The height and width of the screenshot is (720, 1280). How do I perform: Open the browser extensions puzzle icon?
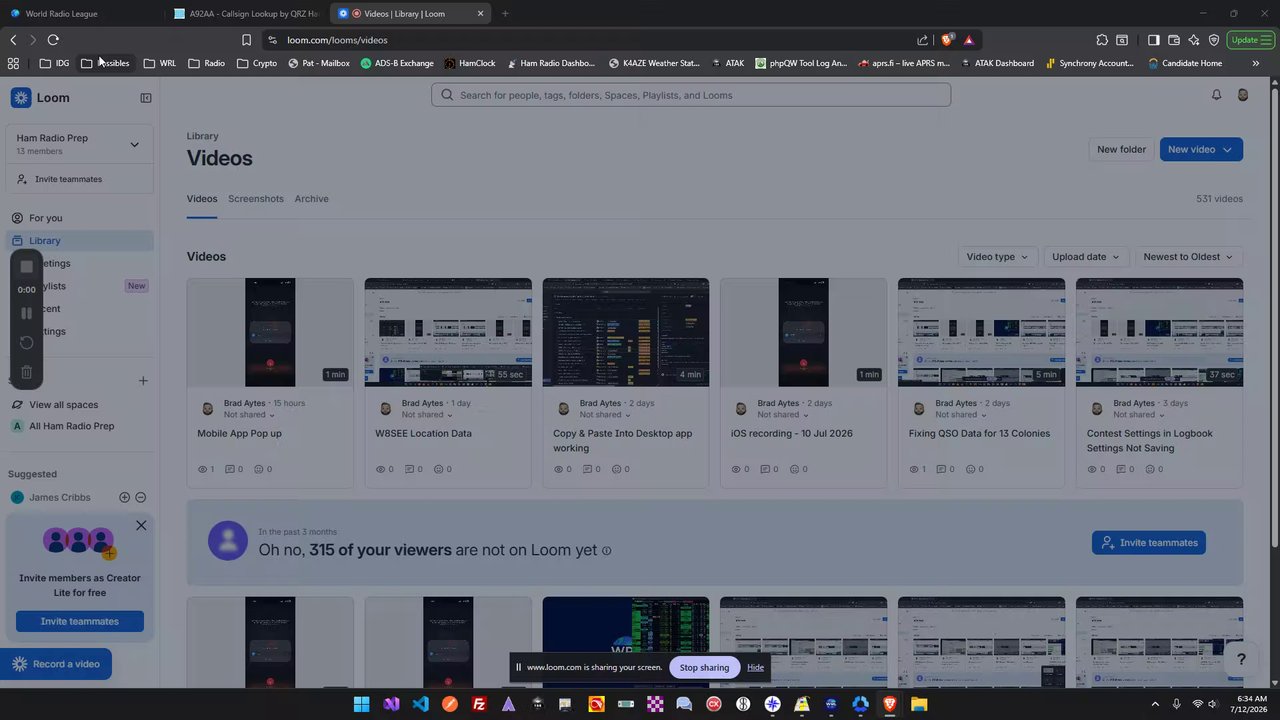1102,40
